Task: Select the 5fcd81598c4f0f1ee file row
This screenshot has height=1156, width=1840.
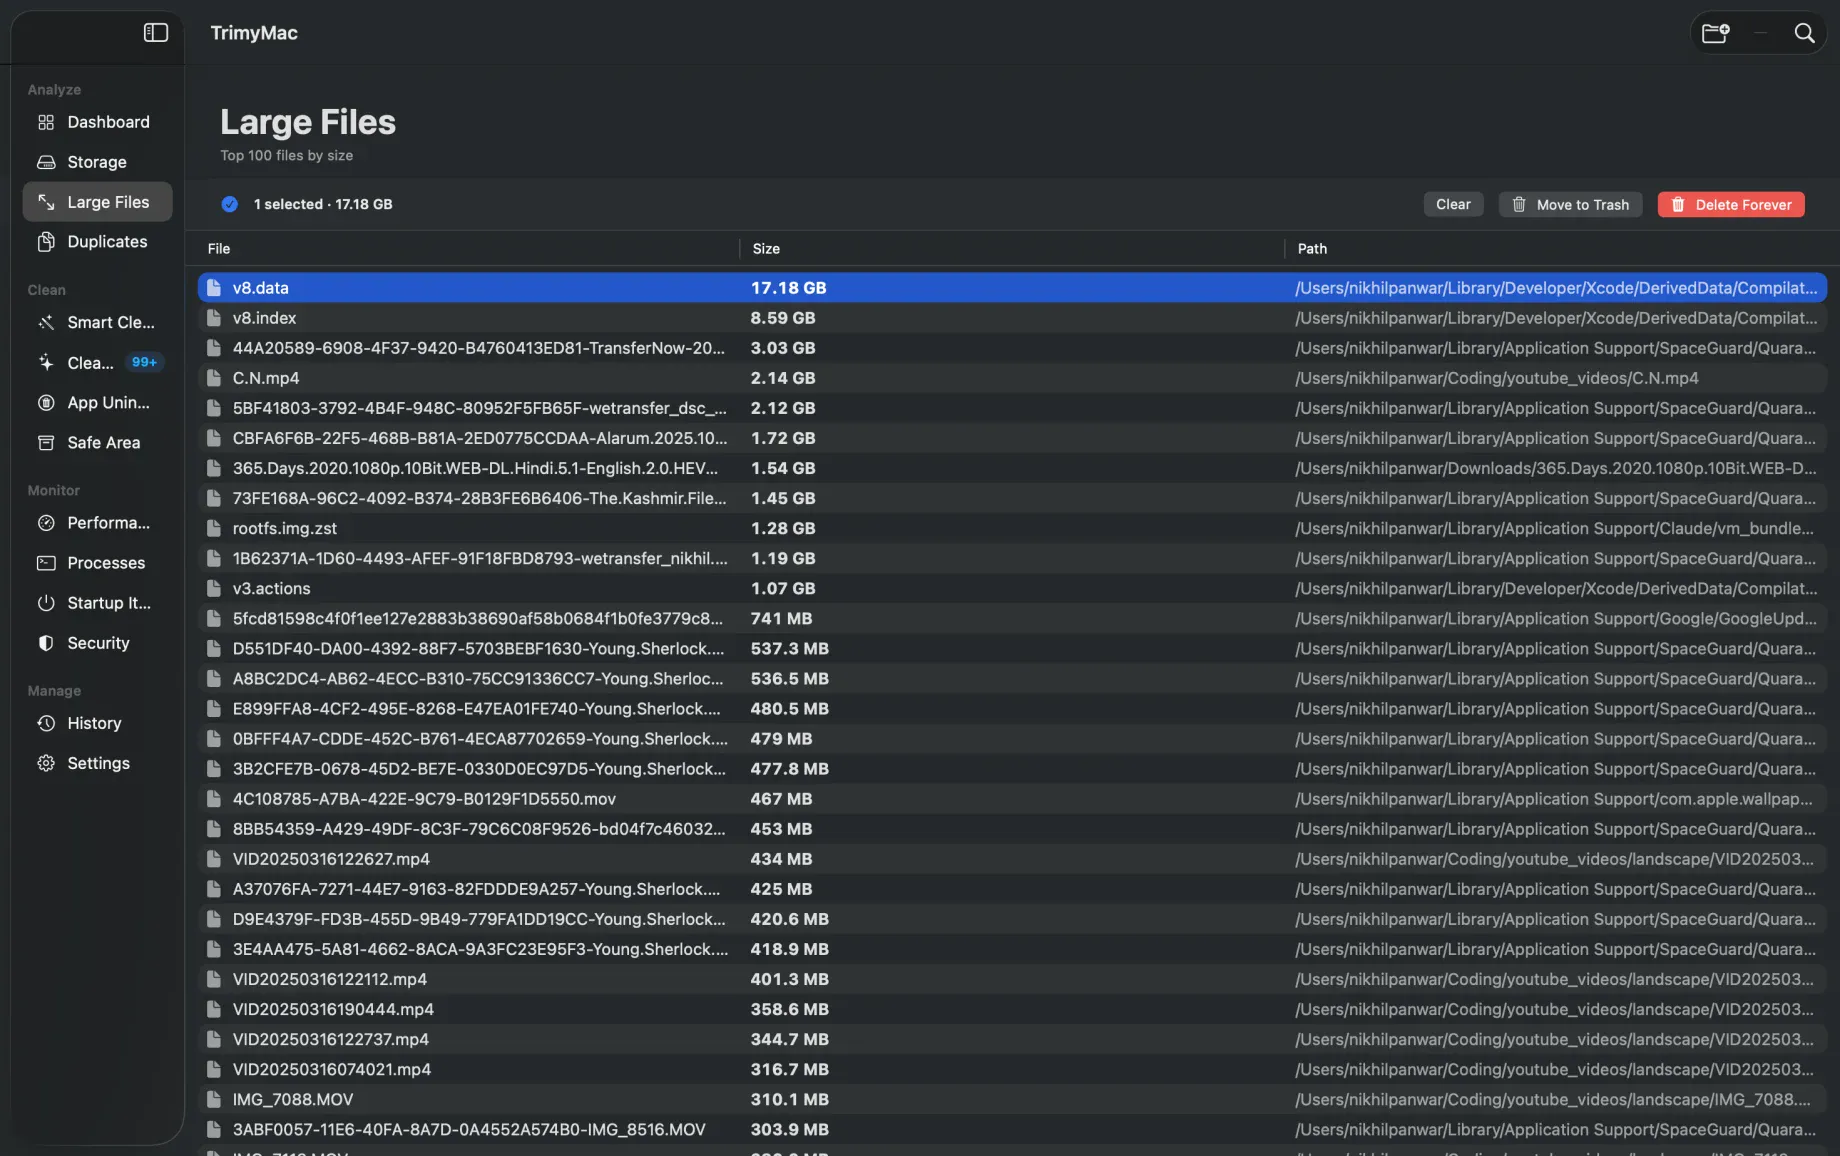Action: click(x=1012, y=619)
